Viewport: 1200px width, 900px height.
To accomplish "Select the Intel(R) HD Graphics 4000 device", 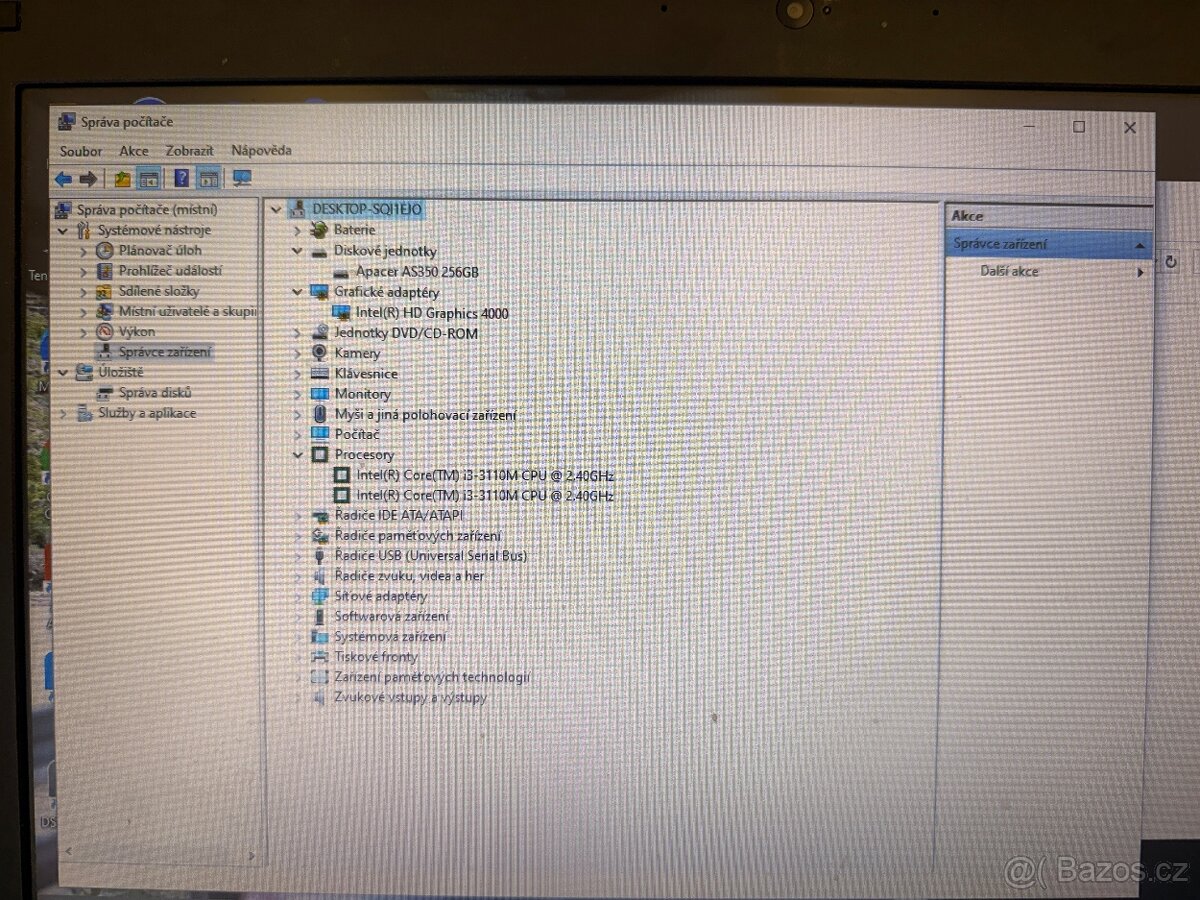I will tap(432, 313).
